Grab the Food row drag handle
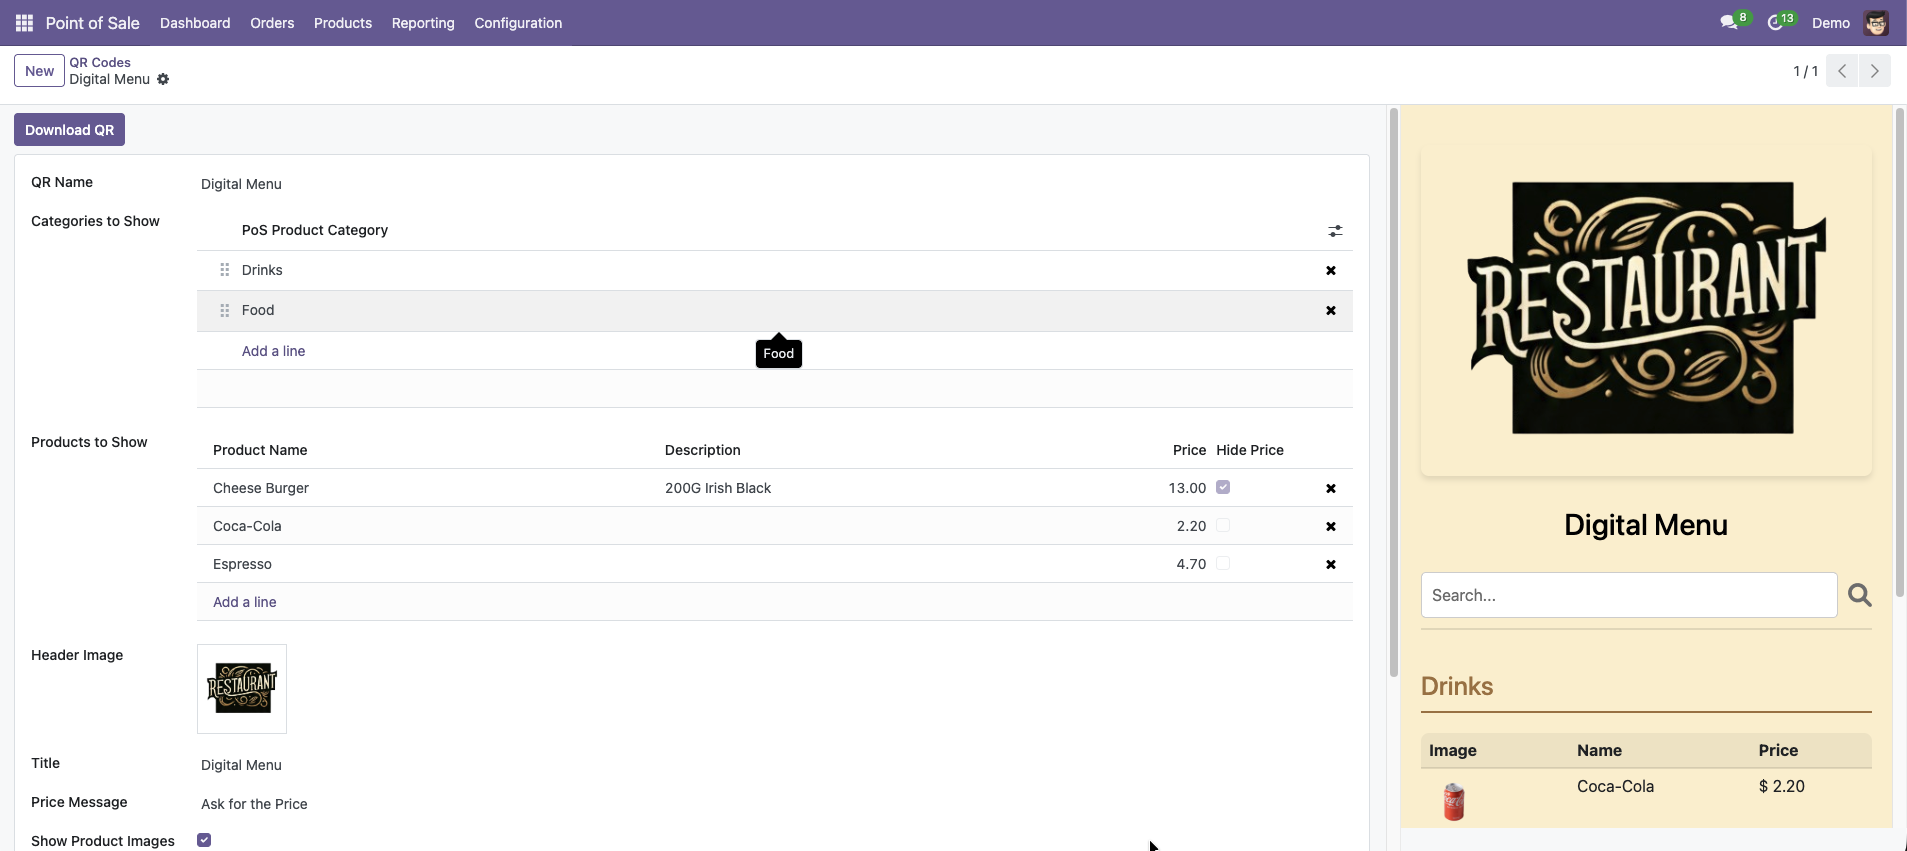1907x851 pixels. coord(225,310)
